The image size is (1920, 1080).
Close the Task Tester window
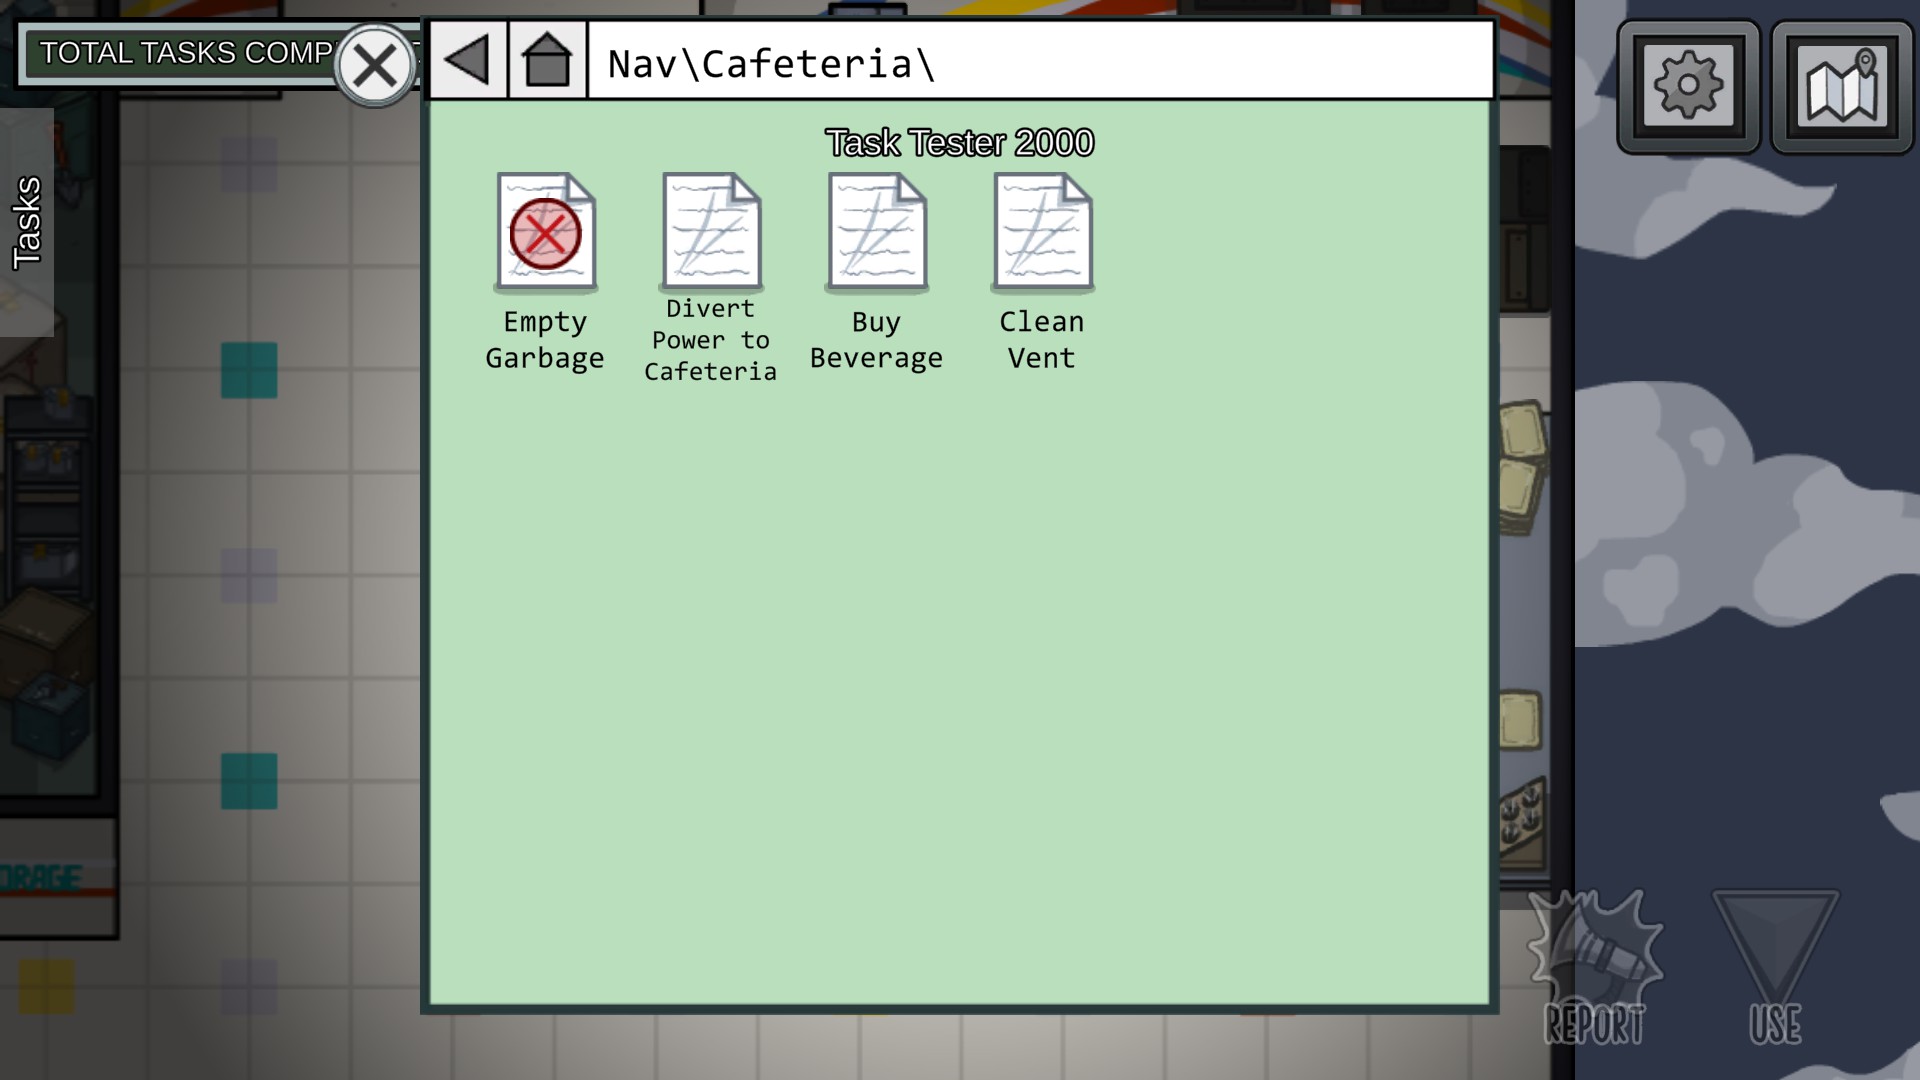click(x=375, y=66)
